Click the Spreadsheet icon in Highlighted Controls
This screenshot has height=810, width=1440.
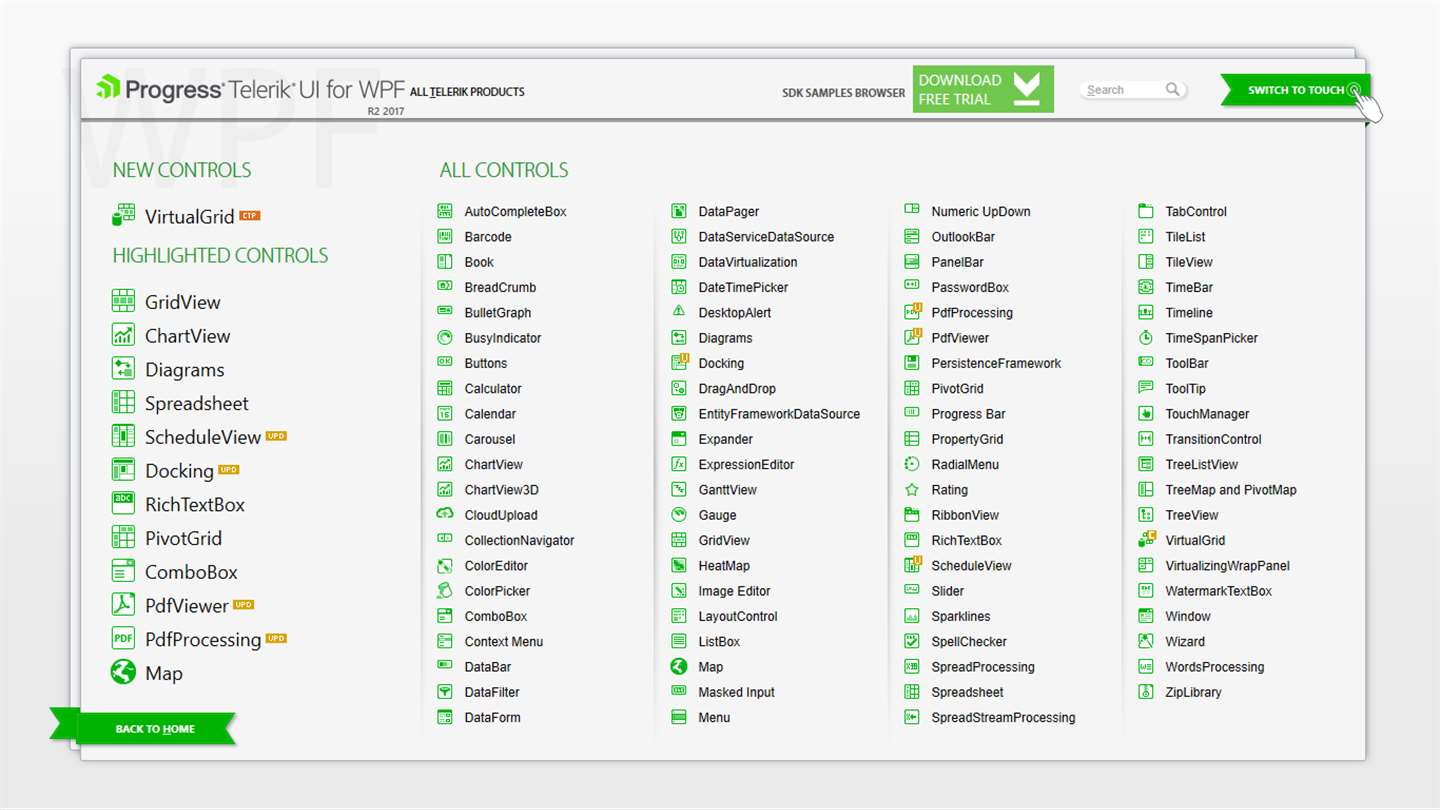point(123,403)
